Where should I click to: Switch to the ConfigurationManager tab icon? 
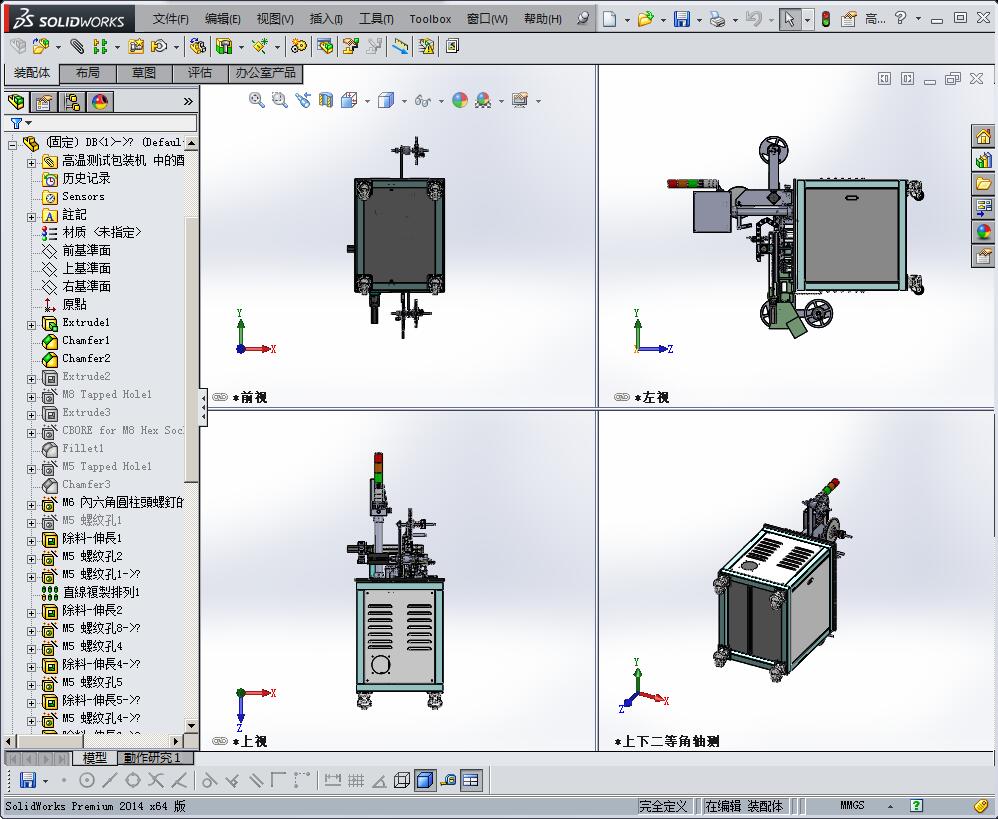[x=71, y=101]
